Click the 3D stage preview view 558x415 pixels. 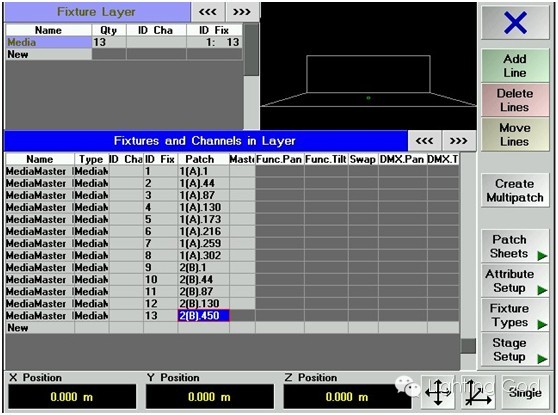point(368,66)
